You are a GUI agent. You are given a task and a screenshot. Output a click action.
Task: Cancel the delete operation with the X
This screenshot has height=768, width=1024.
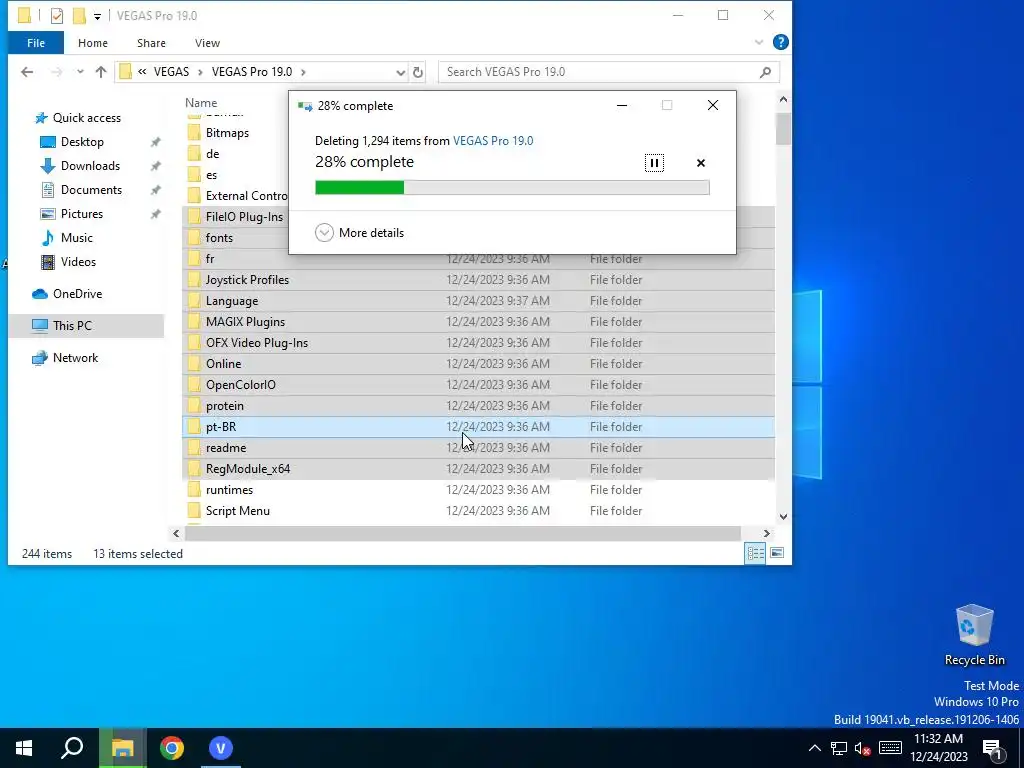701,163
